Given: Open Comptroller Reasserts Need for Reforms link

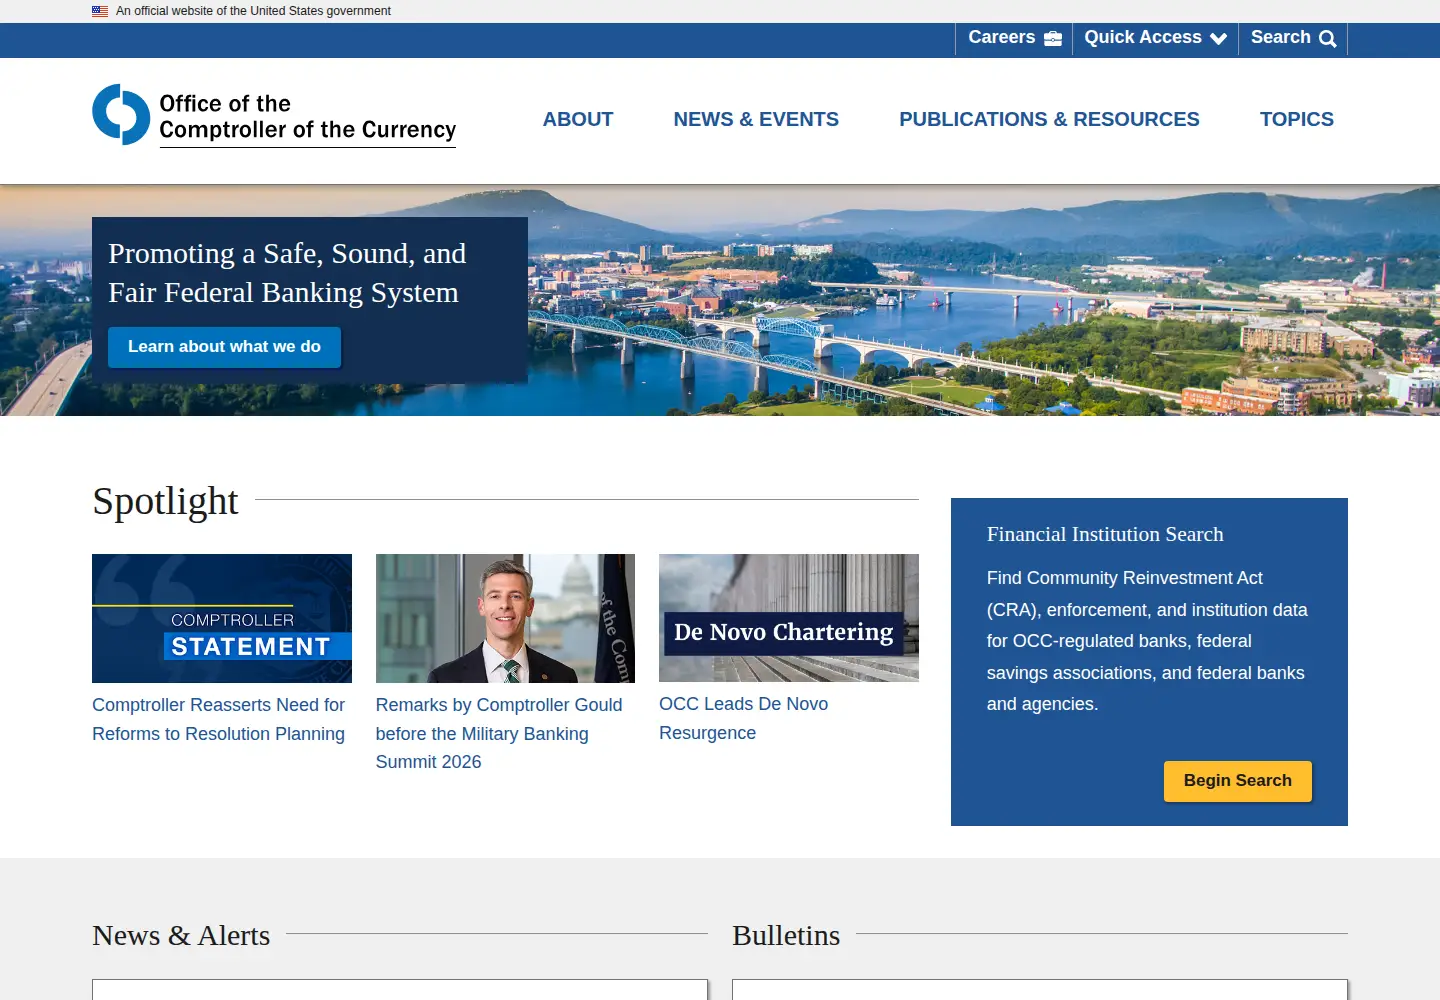Looking at the screenshot, I should [219, 719].
